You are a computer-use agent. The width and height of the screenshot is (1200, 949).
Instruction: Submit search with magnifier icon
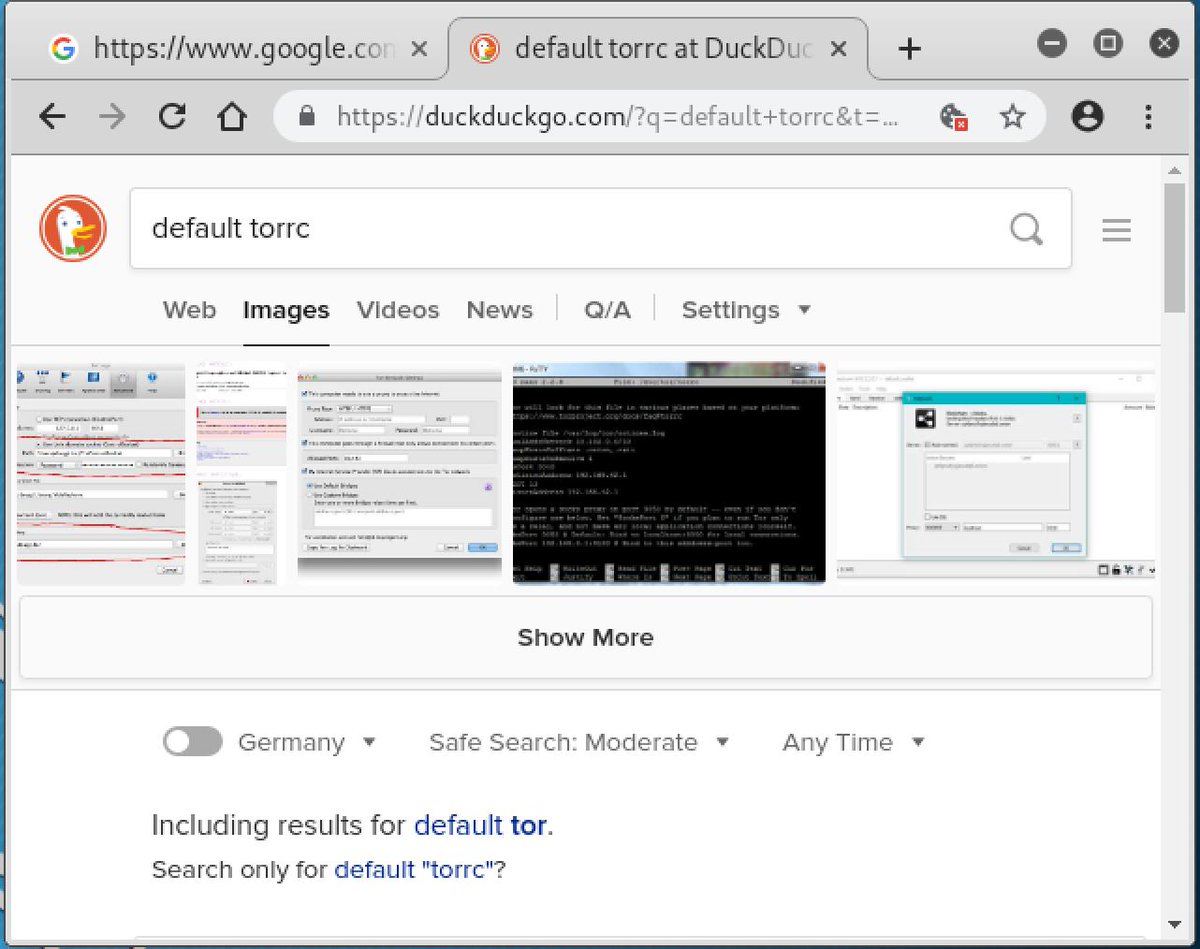(1026, 229)
